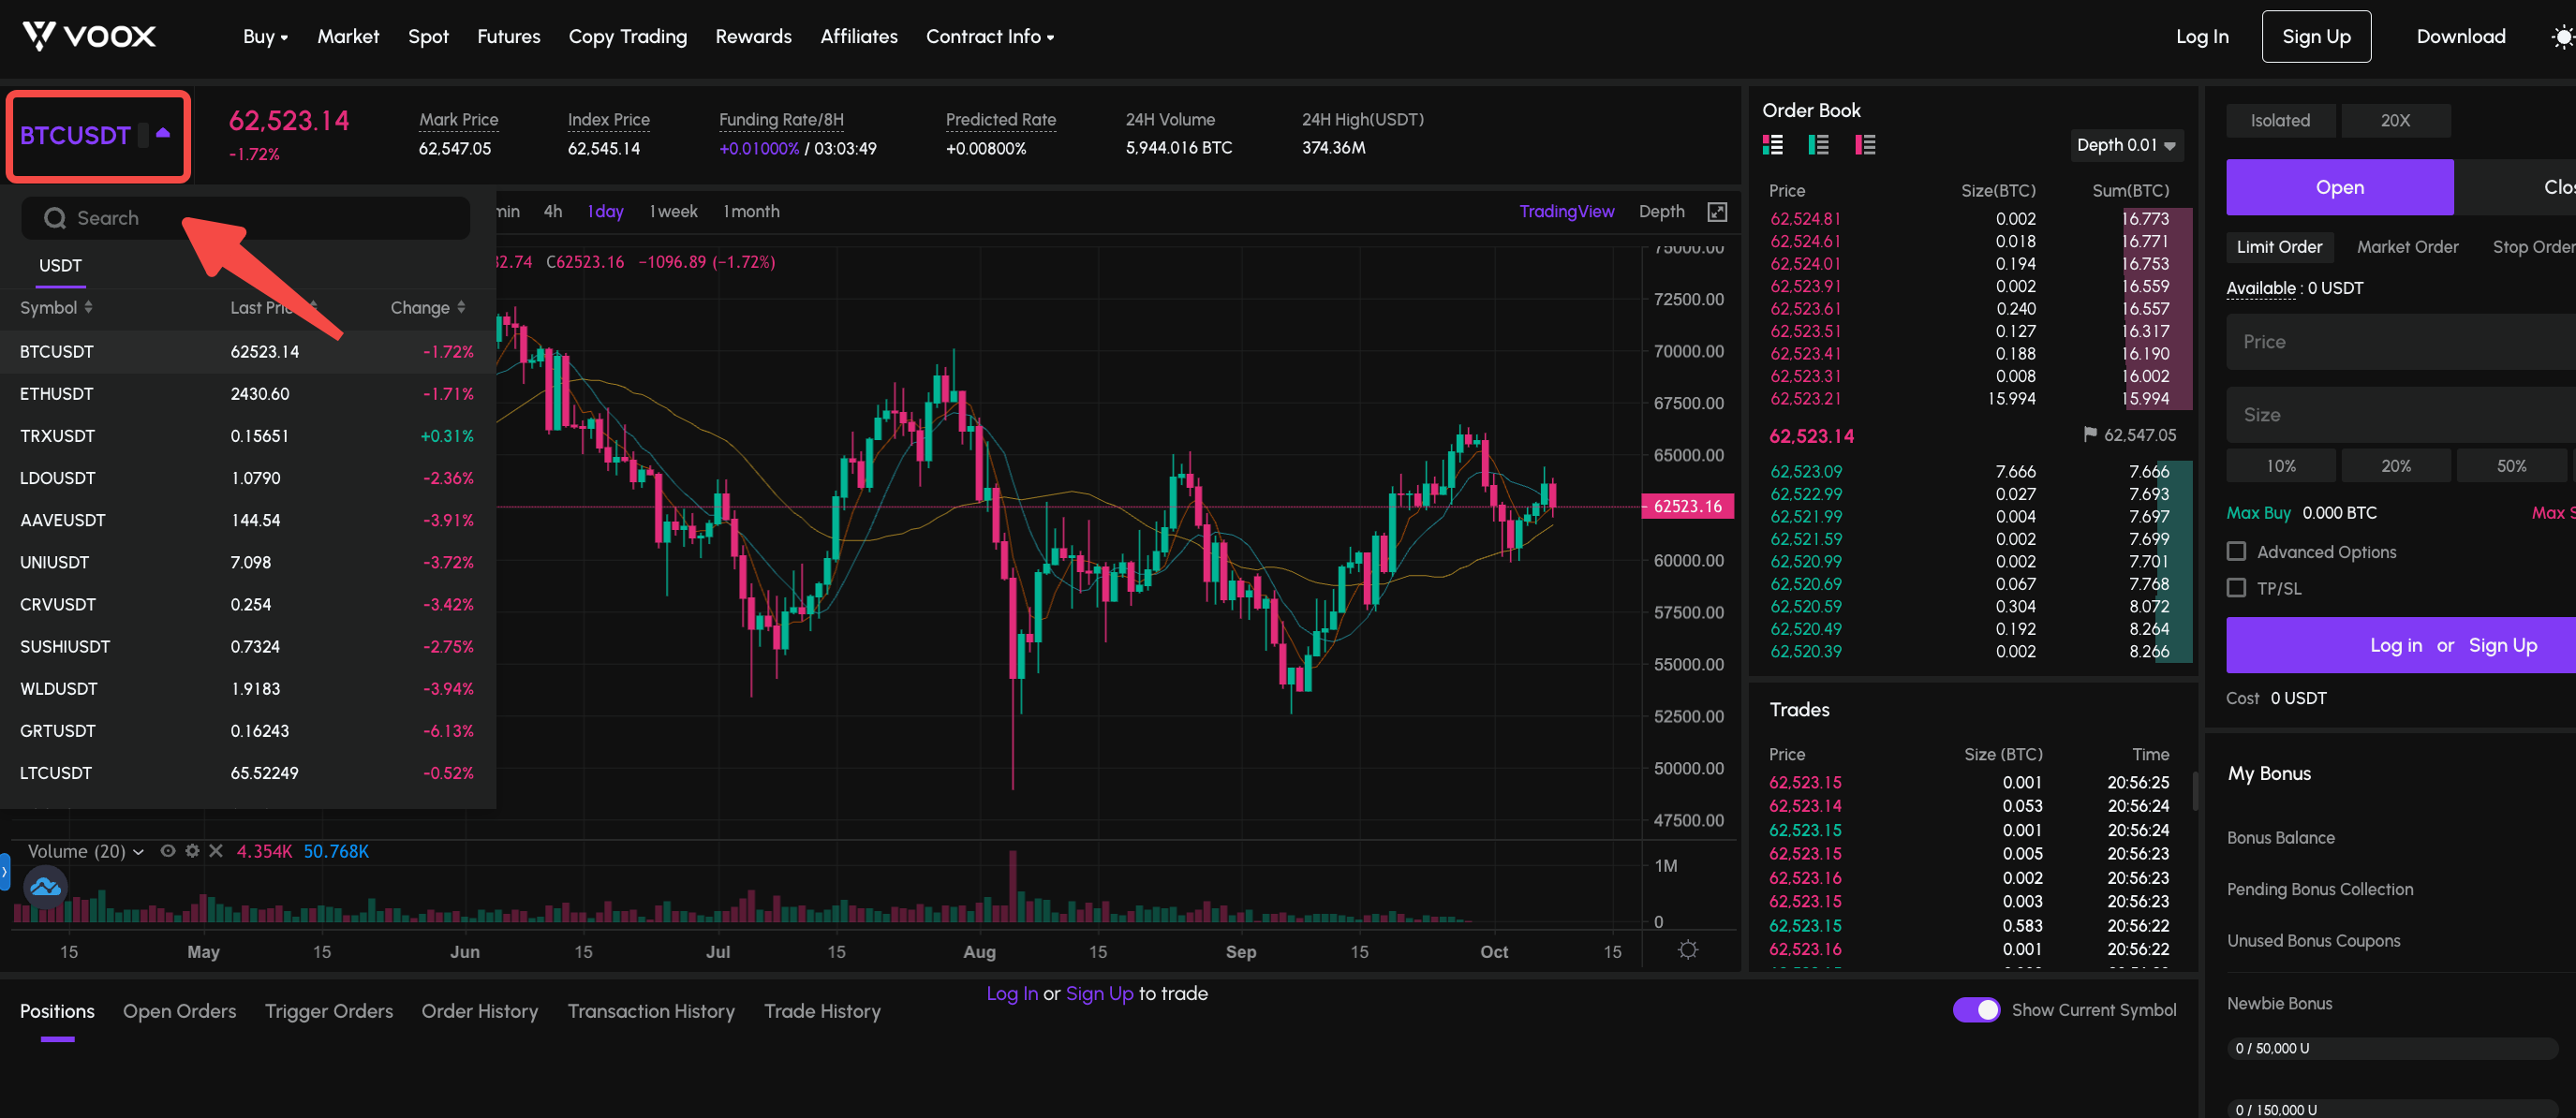Sort list by Symbol
This screenshot has height=1118, width=2576.
pyautogui.click(x=57, y=307)
